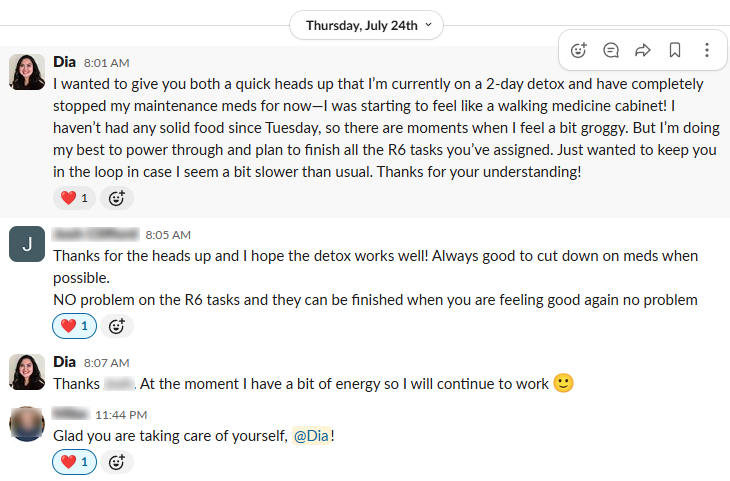Reply in thread from the hover toolbar
Viewport: 730px width, 481px height.
[x=611, y=49]
